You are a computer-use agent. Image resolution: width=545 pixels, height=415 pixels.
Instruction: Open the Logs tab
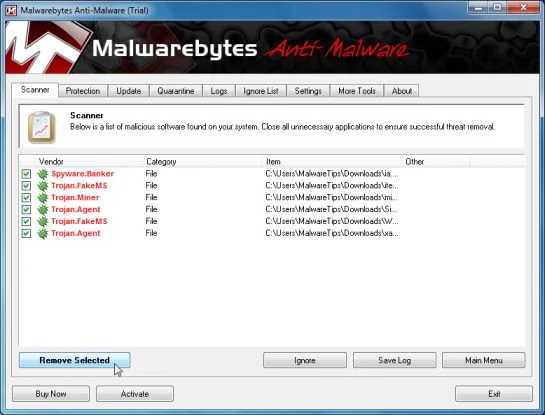tap(219, 91)
